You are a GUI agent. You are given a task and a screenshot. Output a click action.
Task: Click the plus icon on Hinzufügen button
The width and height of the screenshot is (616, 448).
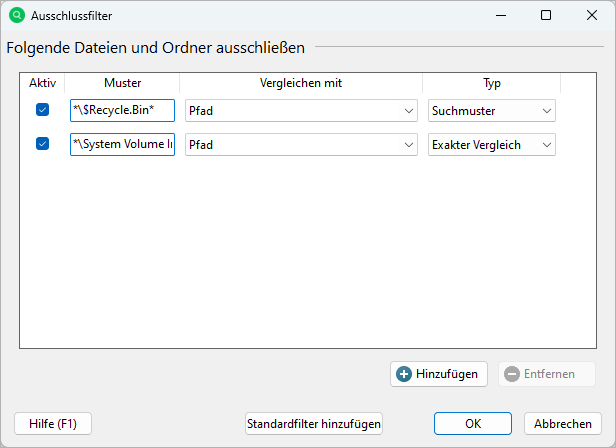(x=404, y=374)
